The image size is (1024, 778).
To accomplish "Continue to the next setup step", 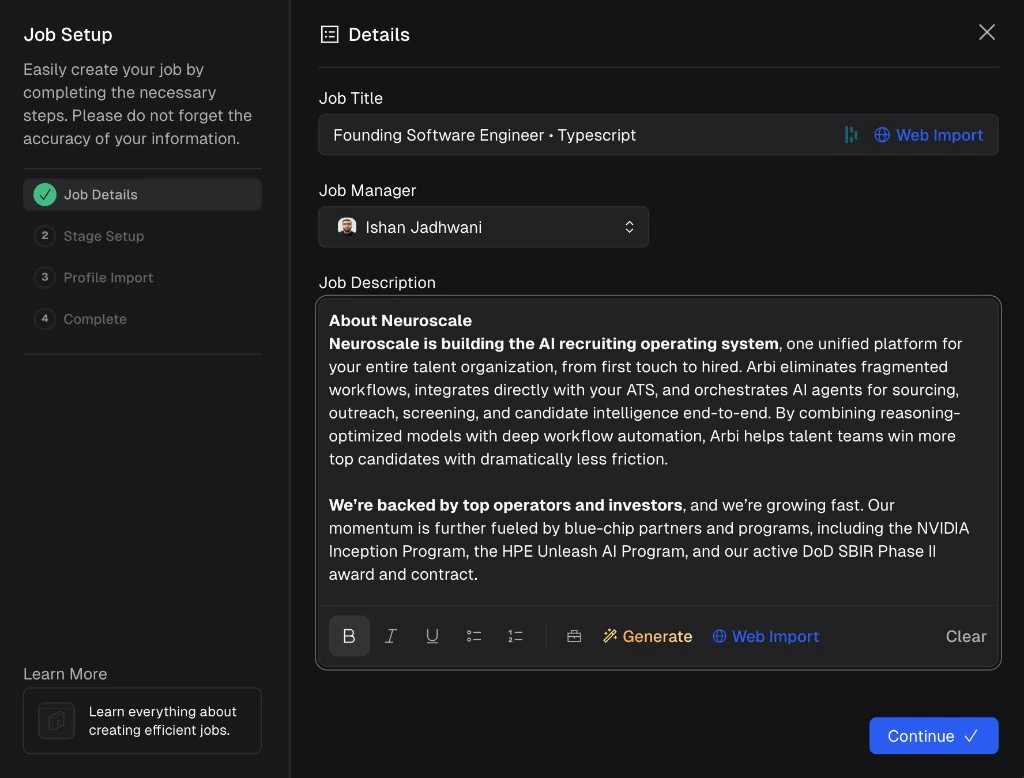I will tap(933, 736).
